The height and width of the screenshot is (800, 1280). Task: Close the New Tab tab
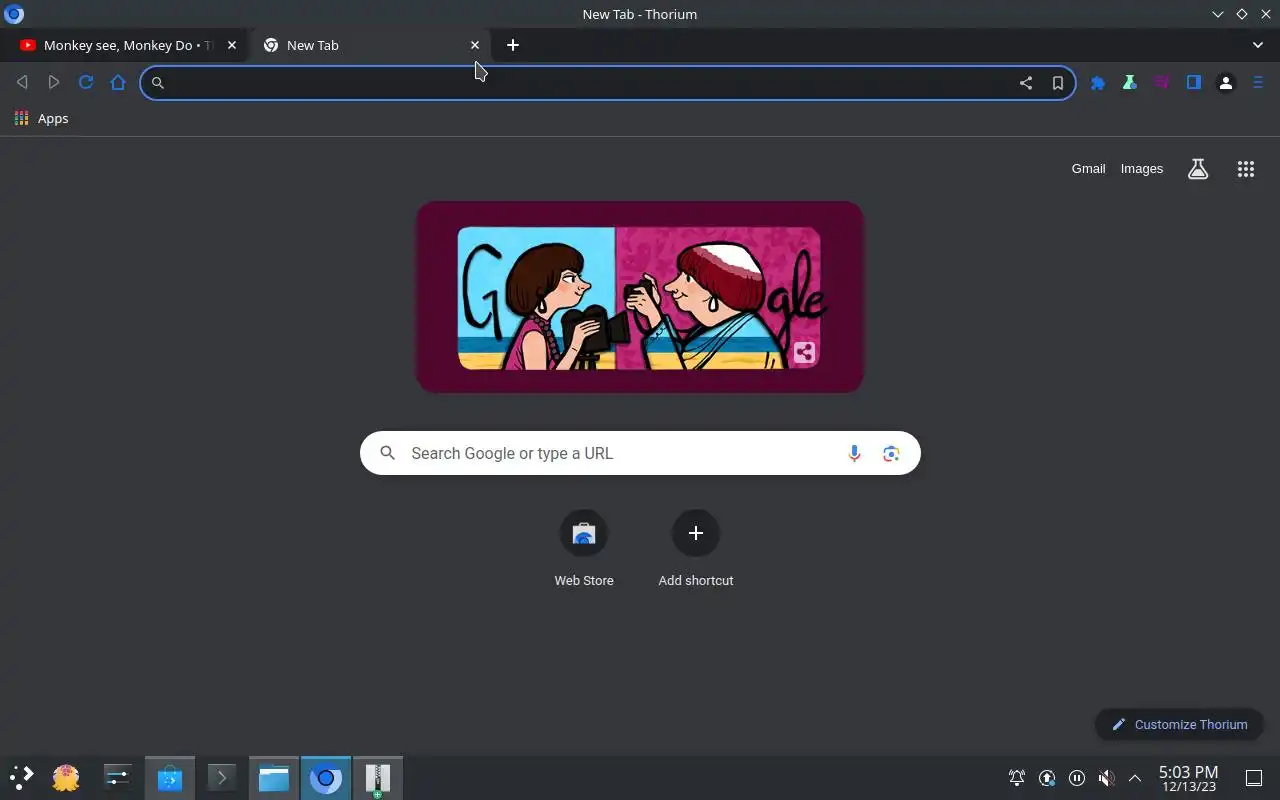point(475,45)
